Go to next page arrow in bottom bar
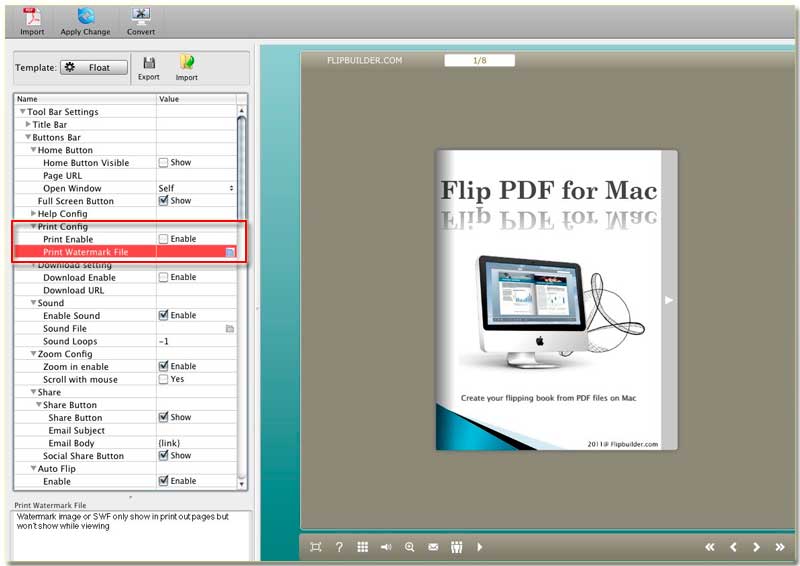This screenshot has height=566, width=800. [x=756, y=547]
